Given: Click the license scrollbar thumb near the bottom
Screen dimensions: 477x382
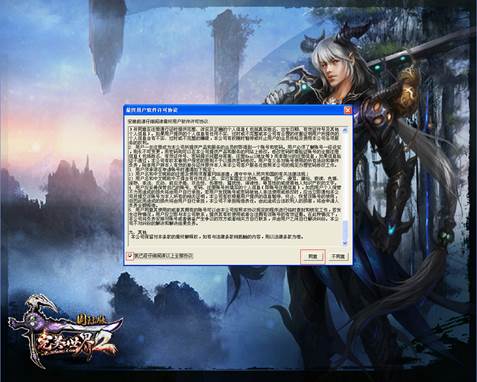Looking at the screenshot, I should pos(345,230).
